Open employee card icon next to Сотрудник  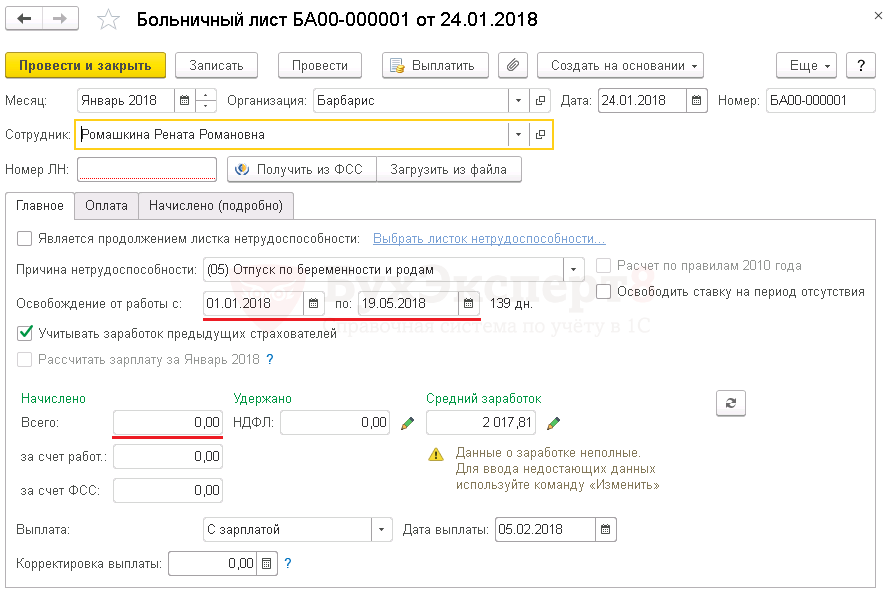(540, 135)
